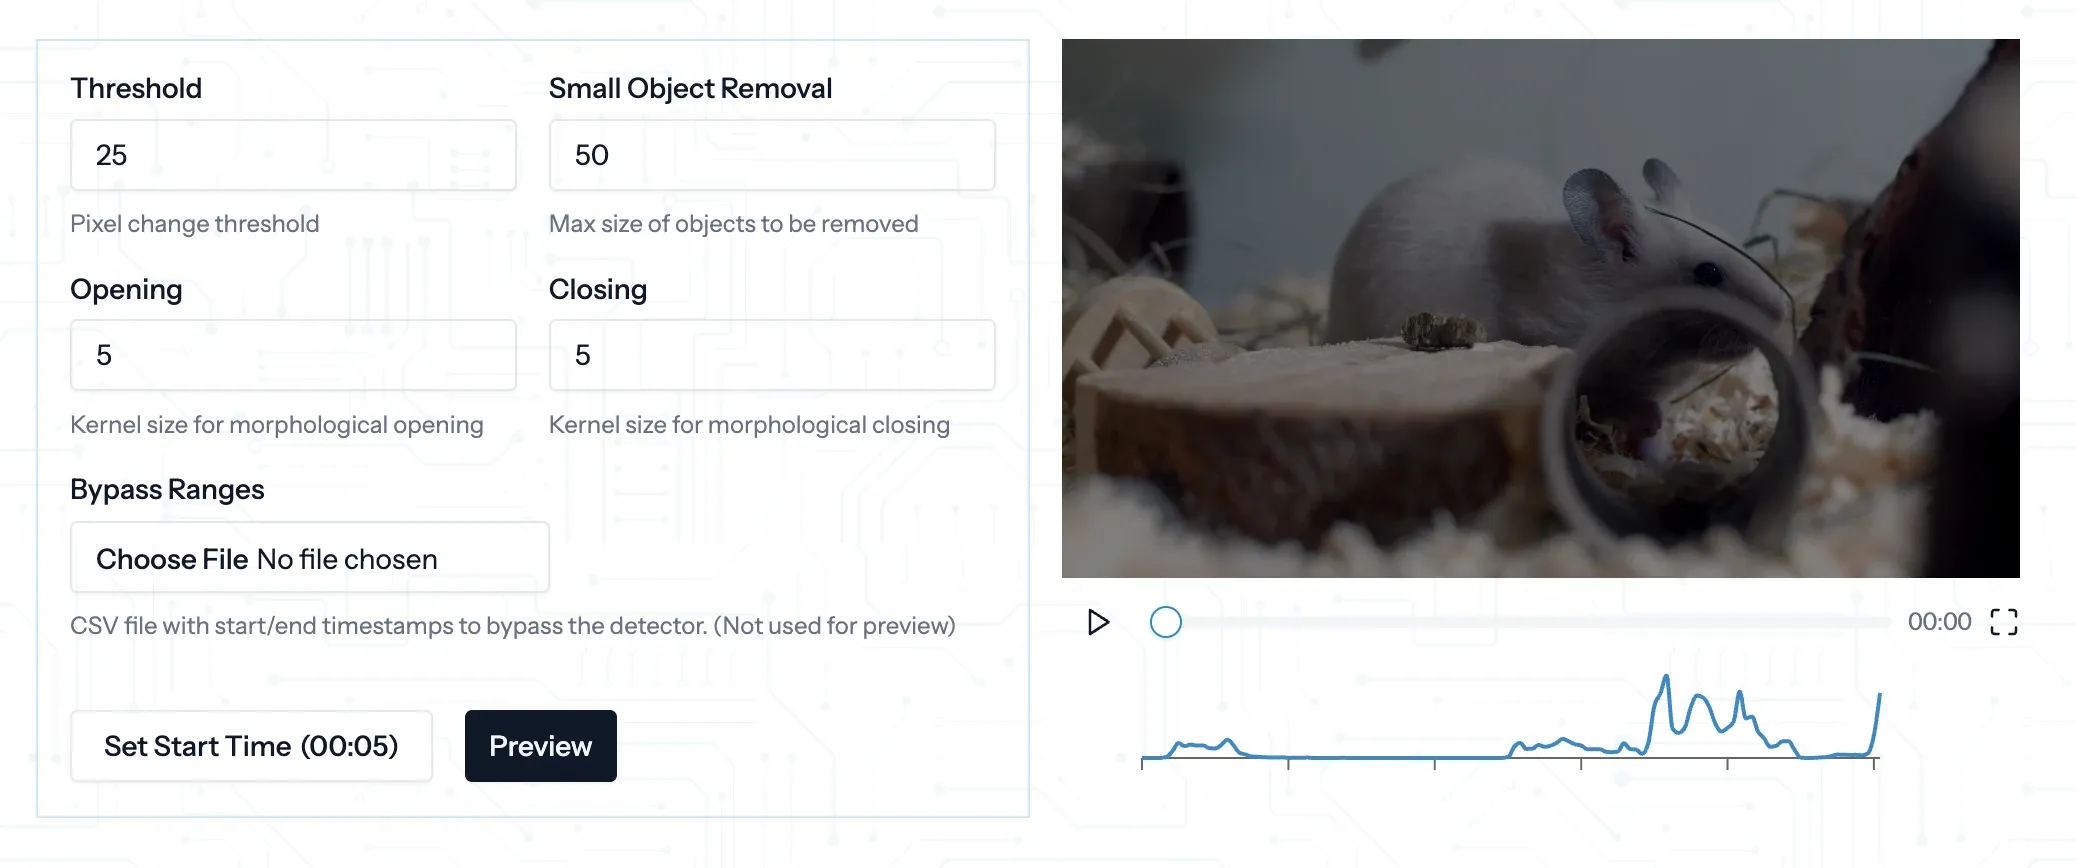Screen dimensions: 2076x868
Task: Enter fullscreen video mode
Action: point(2003,622)
